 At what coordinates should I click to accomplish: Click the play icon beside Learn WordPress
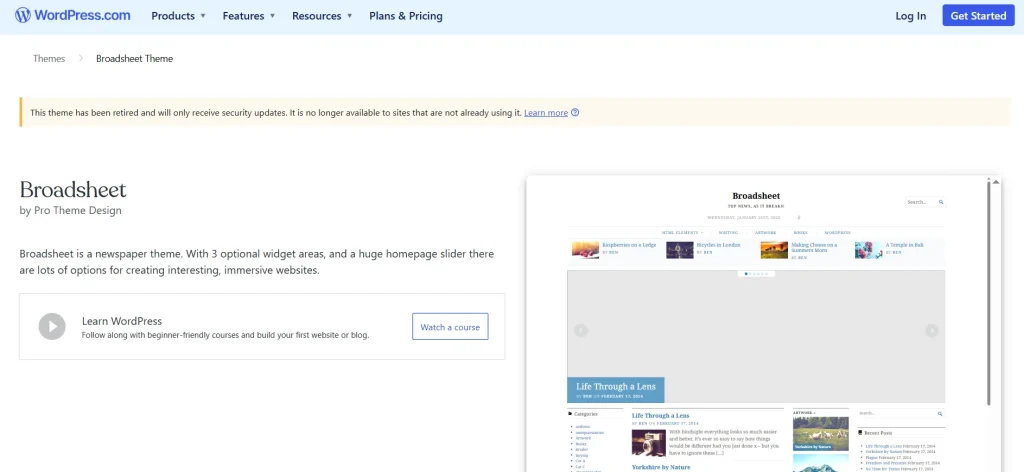tap(52, 326)
